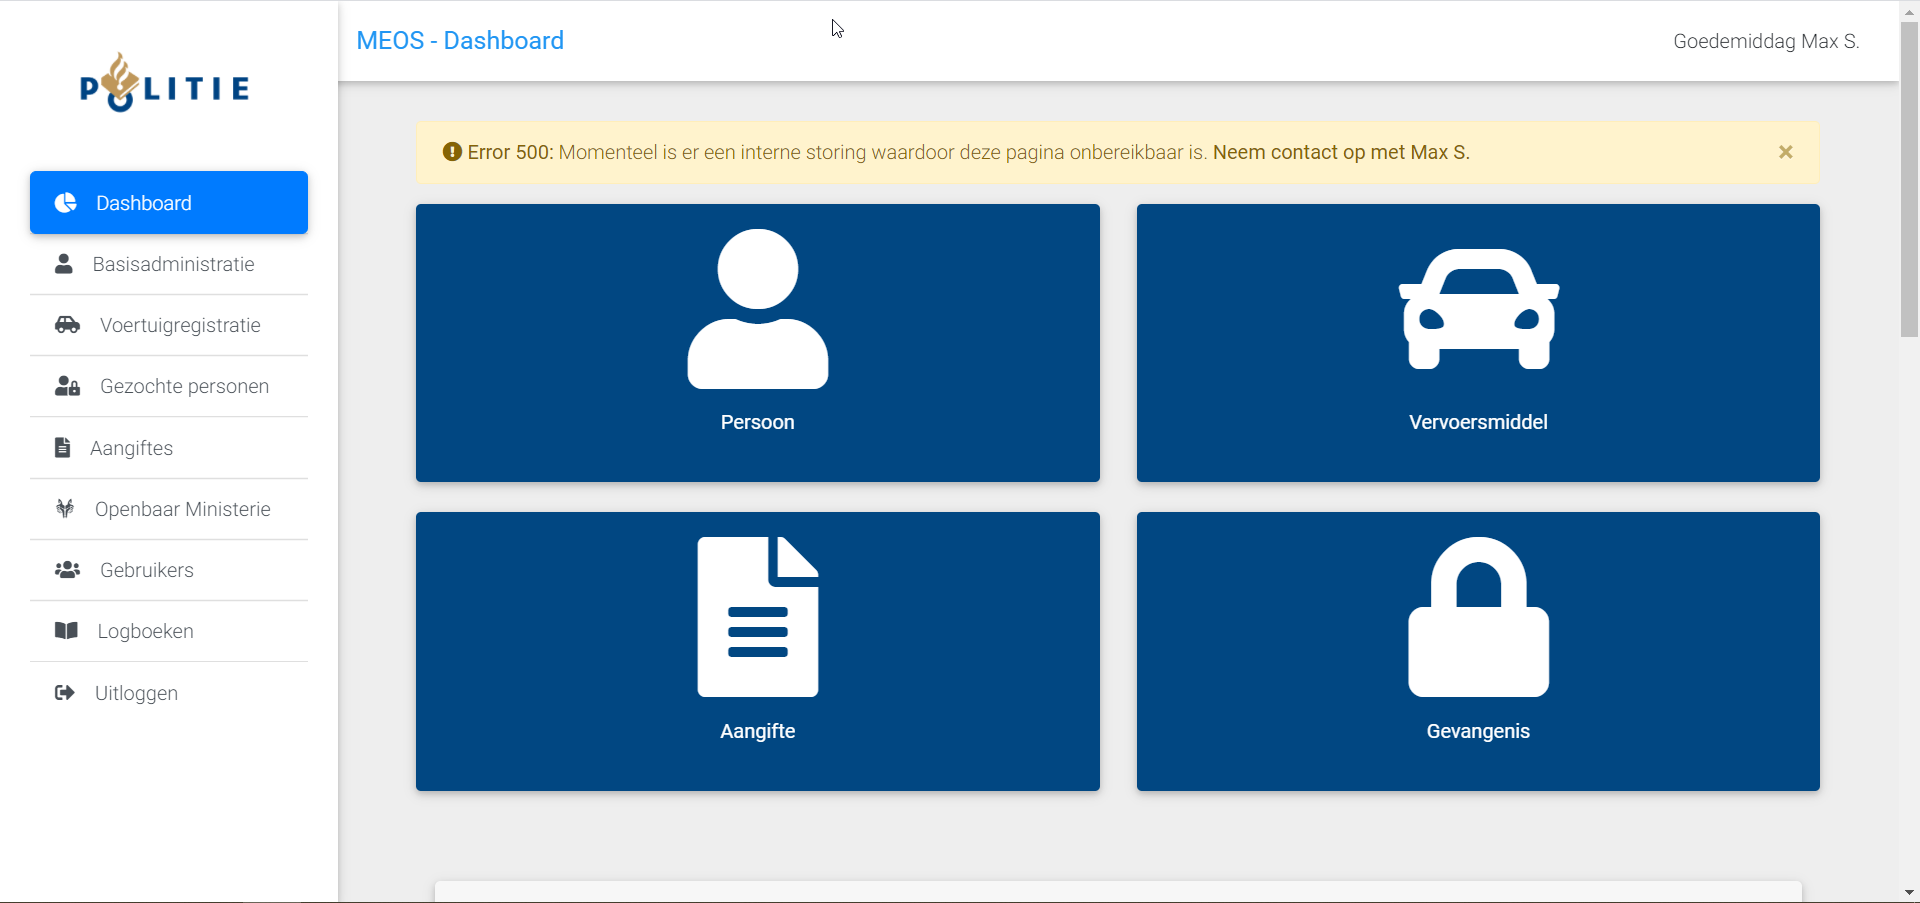Viewport: 1920px width, 903px height.
Task: Click the car icon on Vervoersmiddel tile
Action: click(x=1478, y=309)
